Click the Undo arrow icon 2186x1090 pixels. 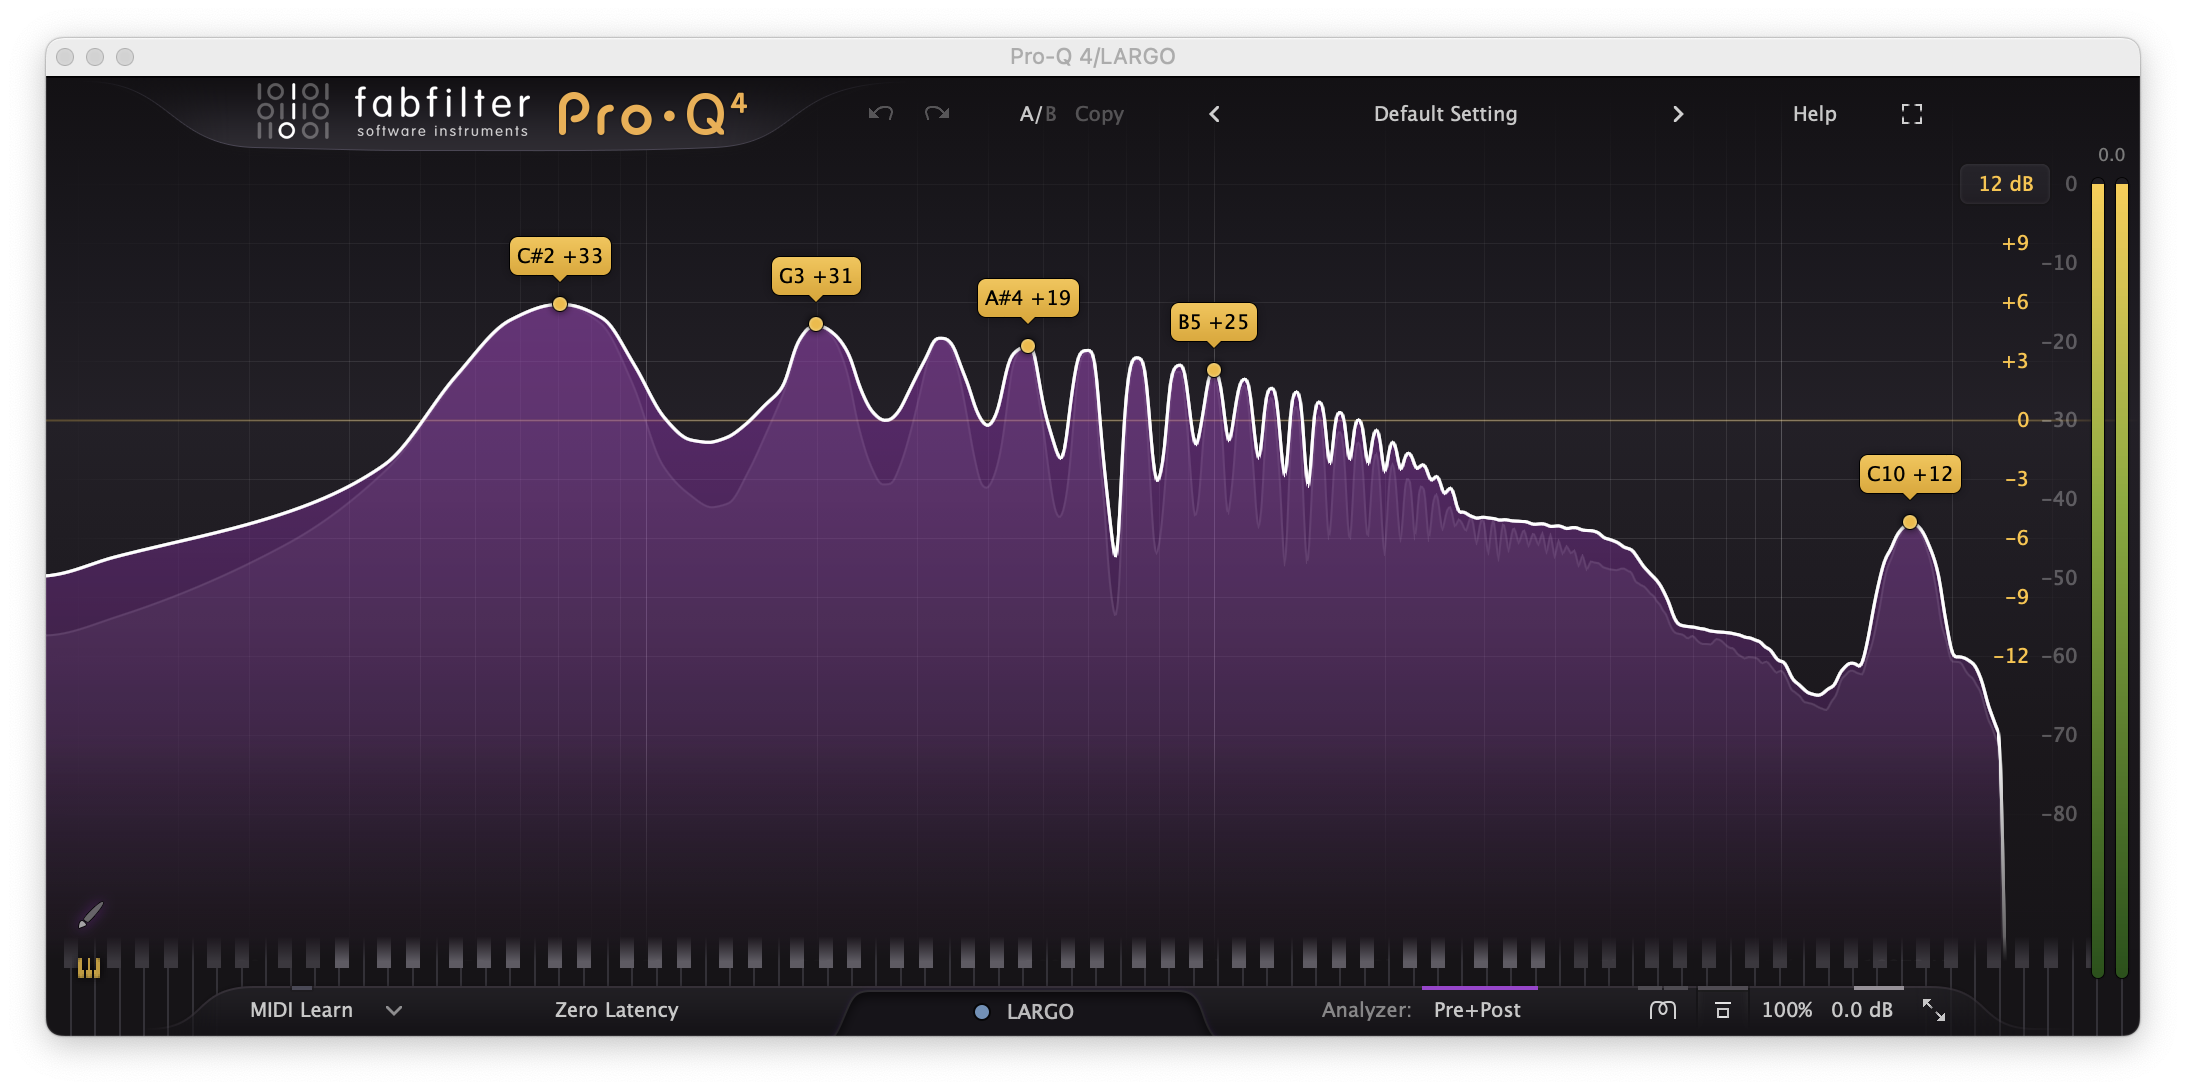pos(880,114)
